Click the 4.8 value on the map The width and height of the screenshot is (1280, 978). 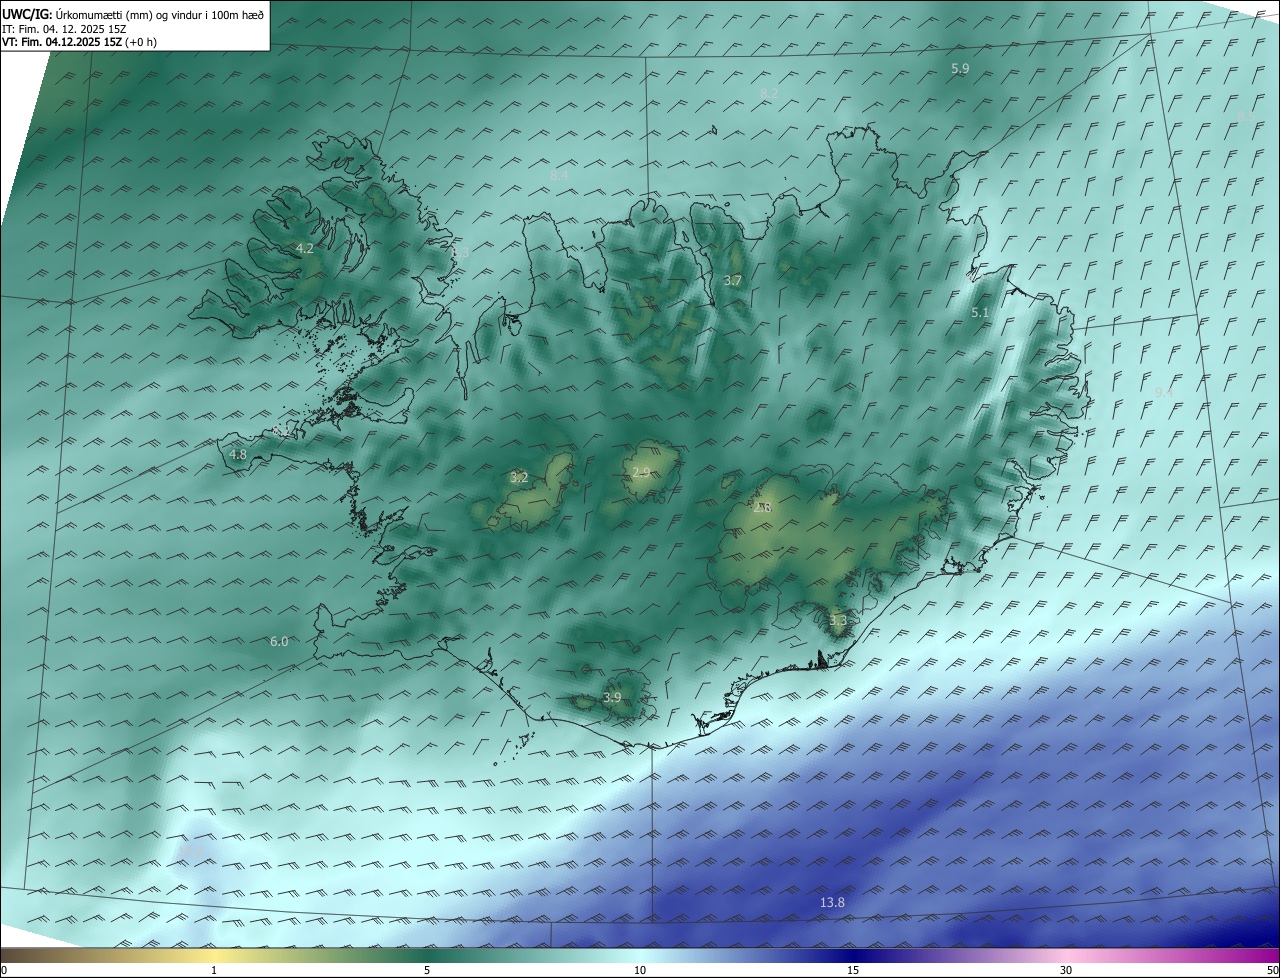tap(238, 454)
